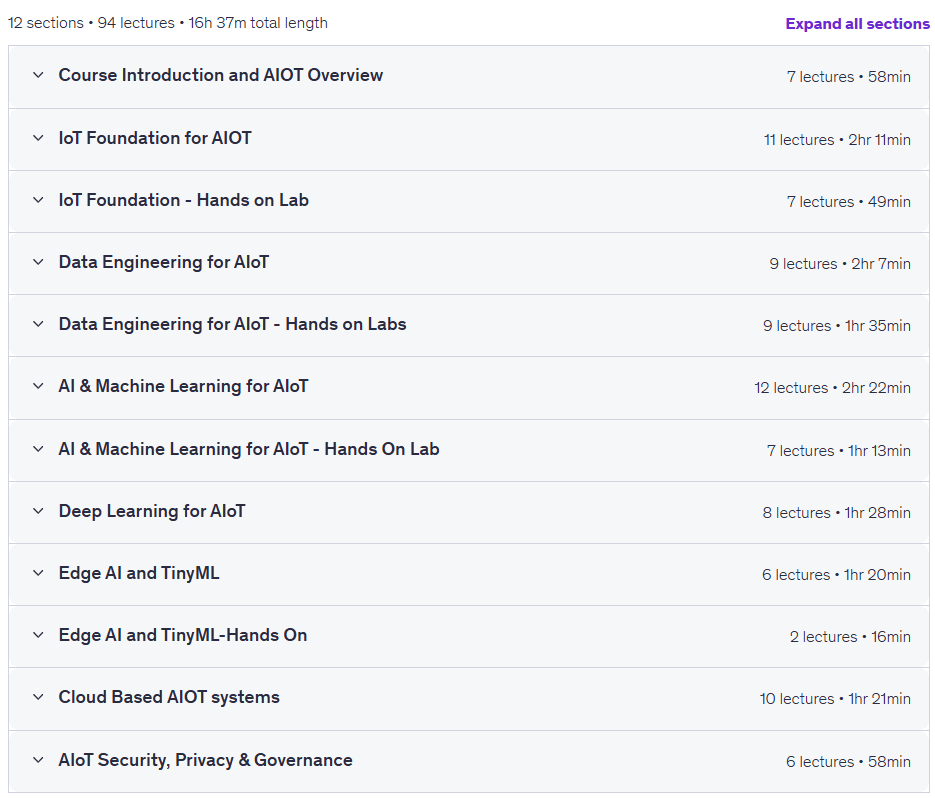Select Cloud Based AIOT systems title
Image resolution: width=935 pixels, height=798 pixels.
(x=169, y=697)
